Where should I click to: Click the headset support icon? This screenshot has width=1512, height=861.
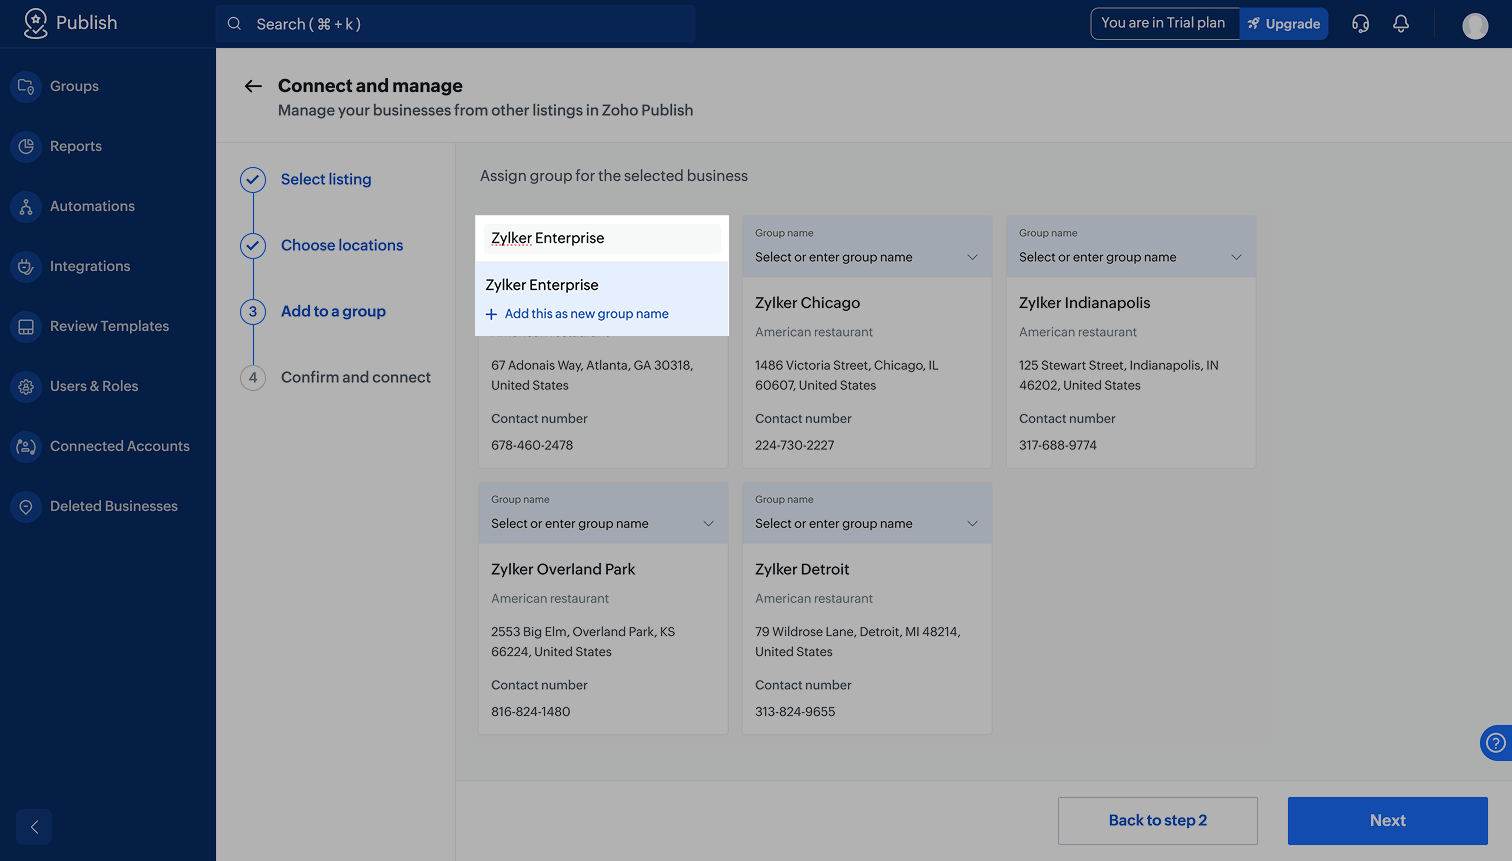1360,24
